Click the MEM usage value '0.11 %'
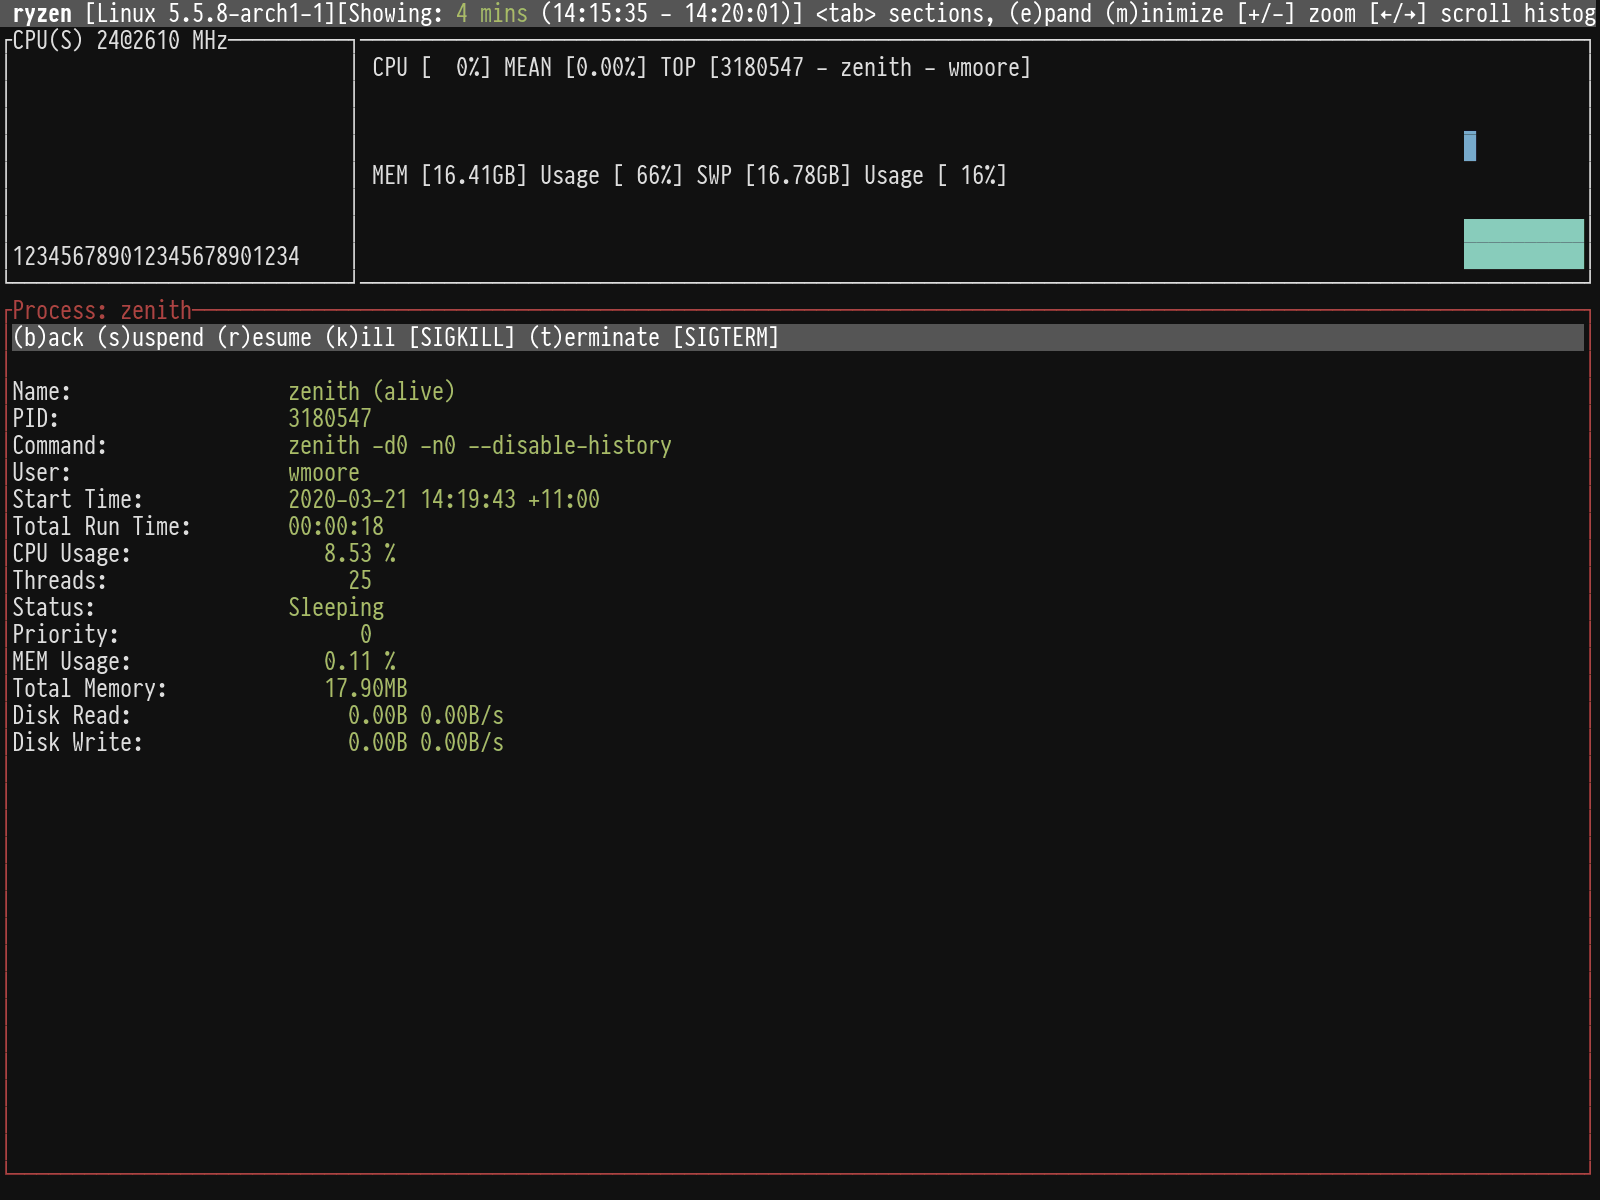 360,662
